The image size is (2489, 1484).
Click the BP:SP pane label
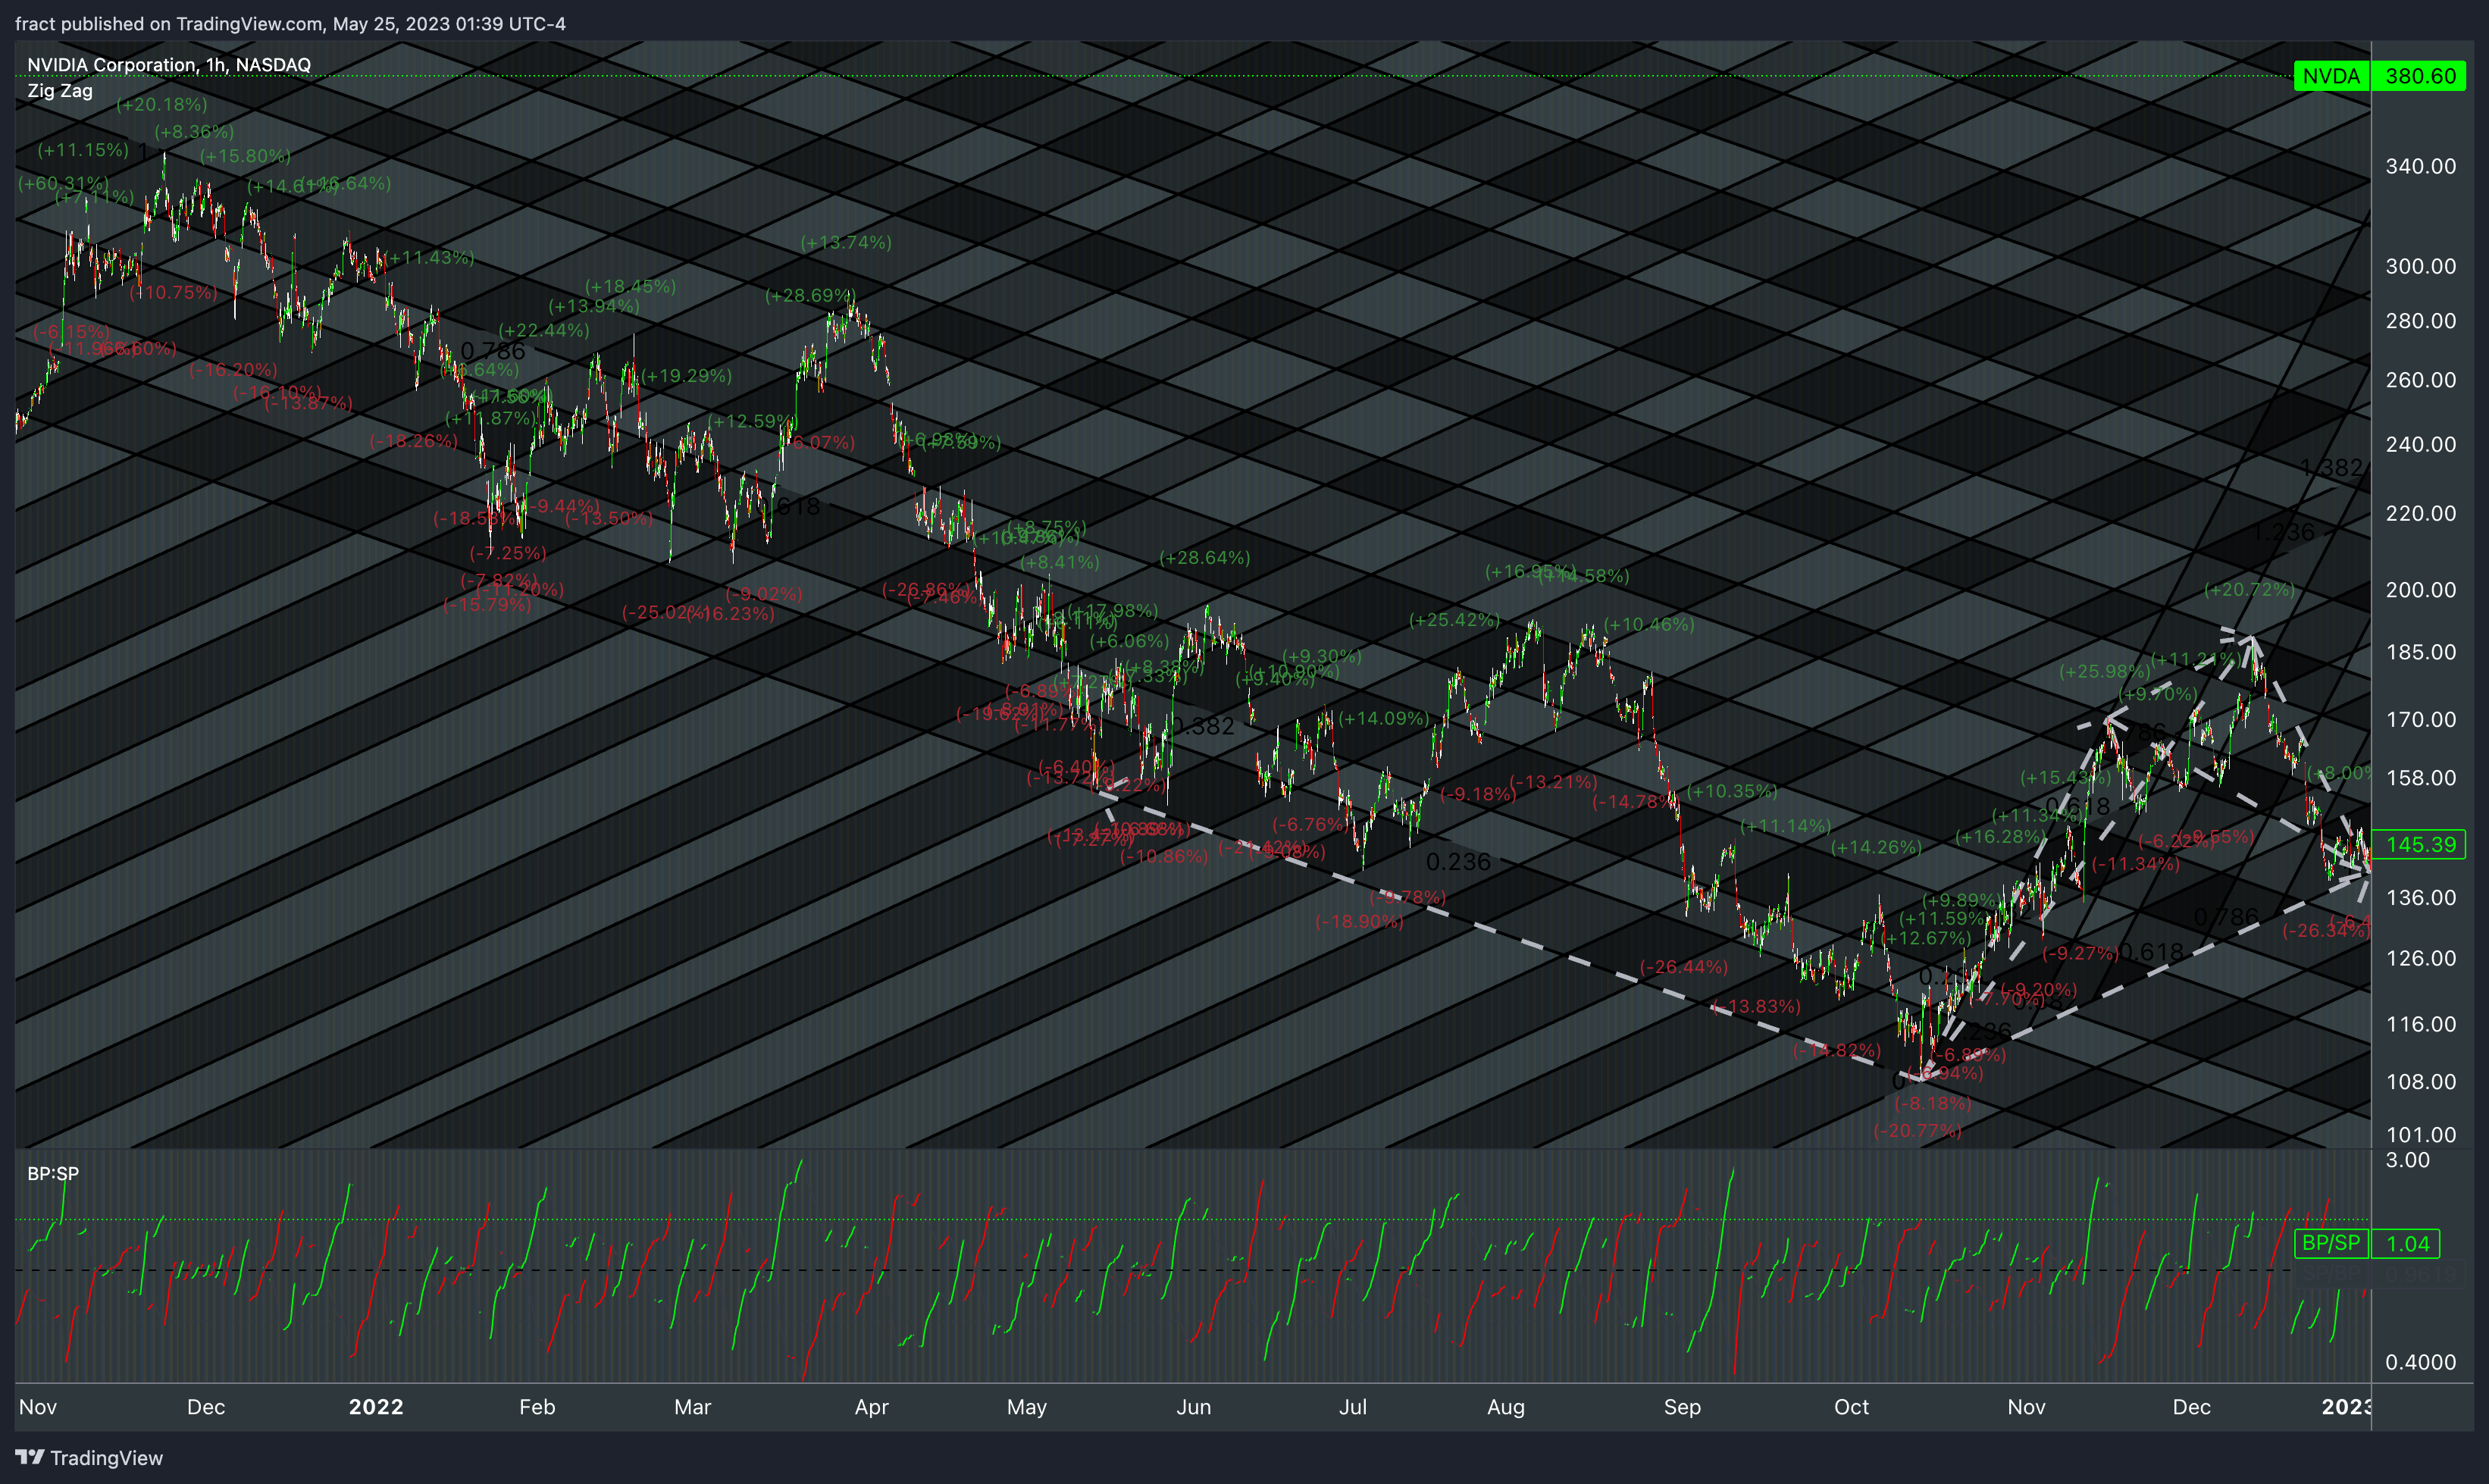tap(53, 1173)
